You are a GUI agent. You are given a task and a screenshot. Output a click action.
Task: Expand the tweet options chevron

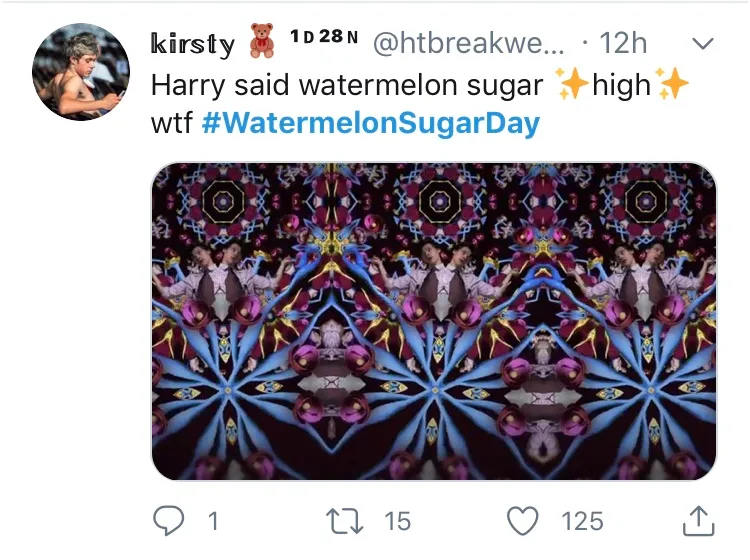coord(703,44)
